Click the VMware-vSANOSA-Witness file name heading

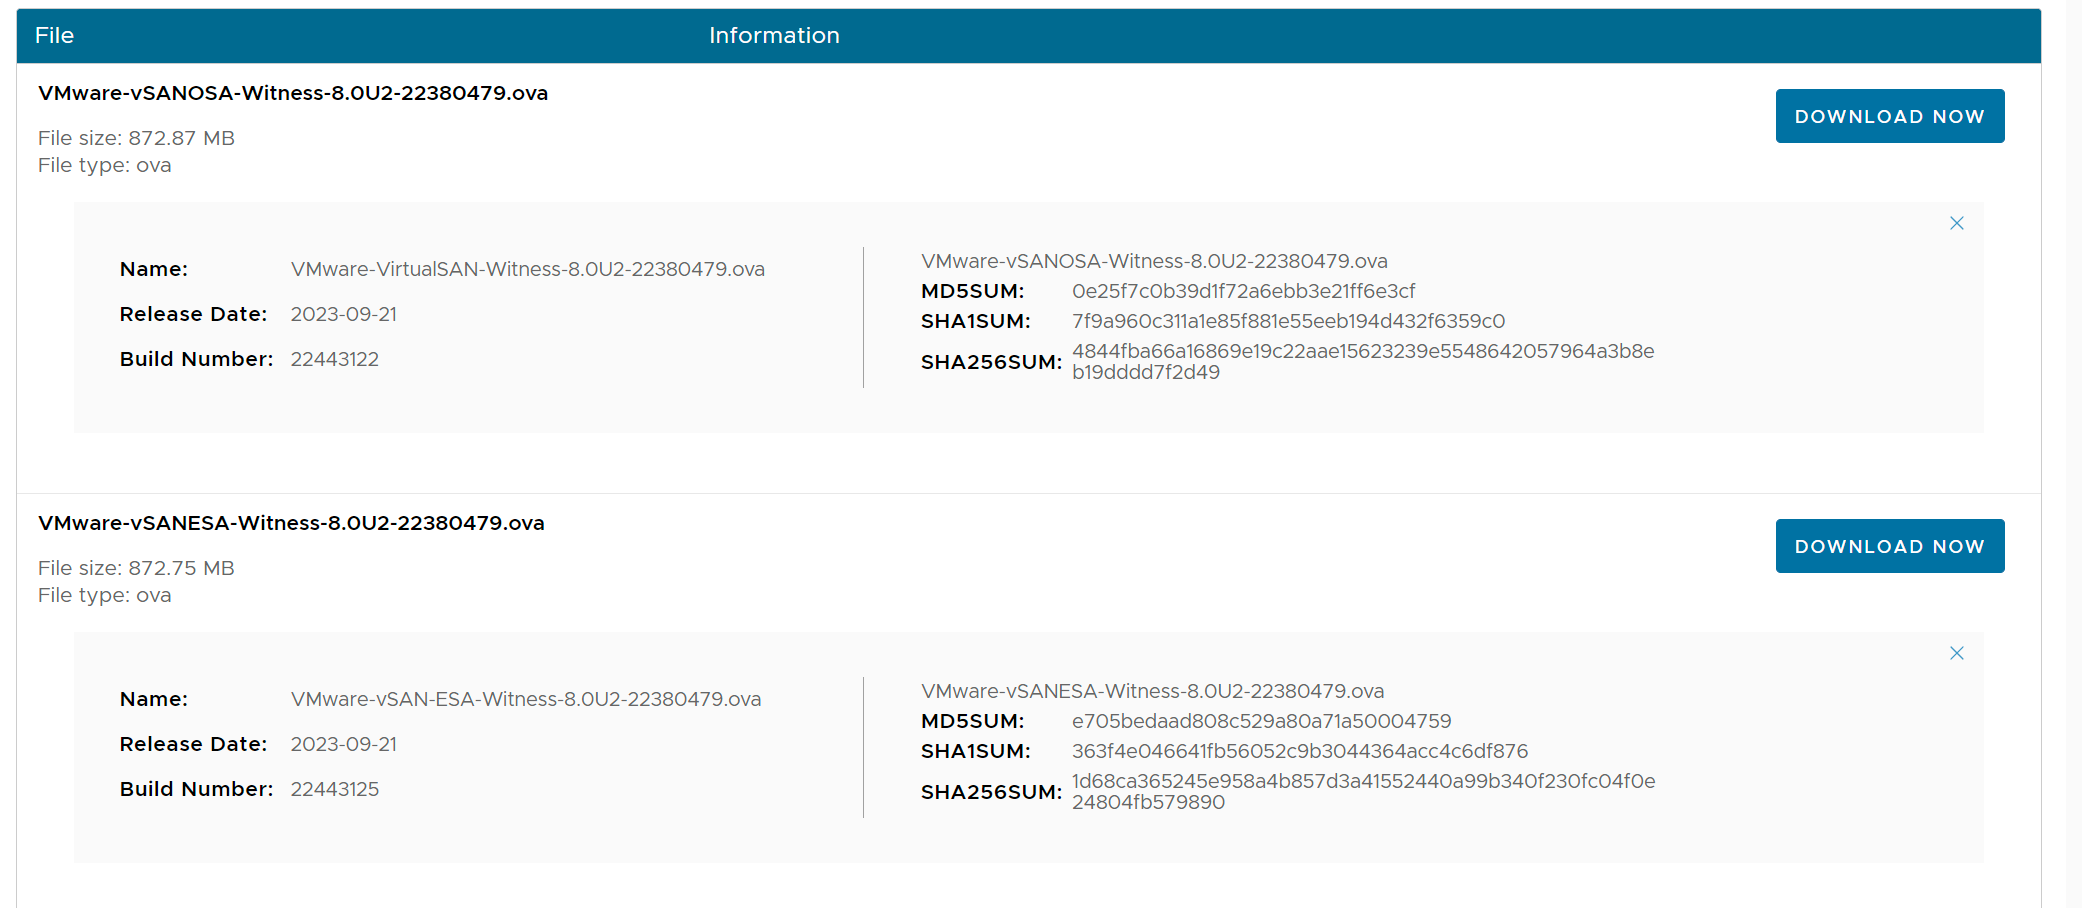pyautogui.click(x=292, y=93)
